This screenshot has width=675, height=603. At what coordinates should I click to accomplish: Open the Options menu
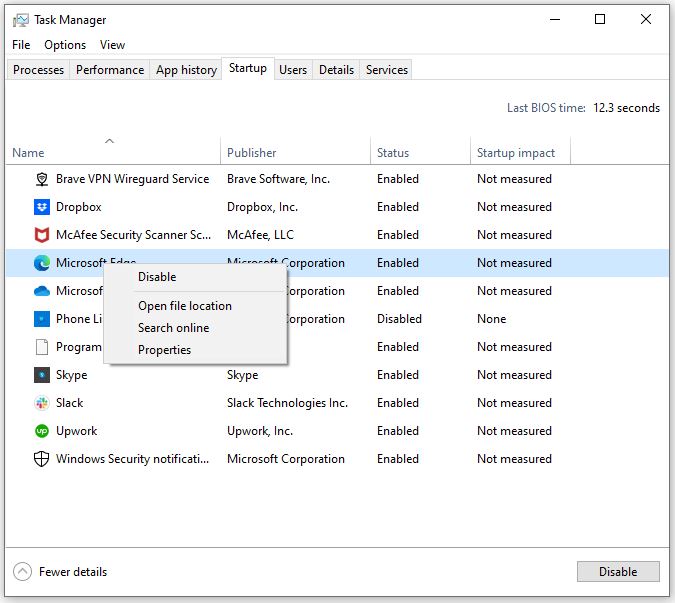(x=65, y=45)
